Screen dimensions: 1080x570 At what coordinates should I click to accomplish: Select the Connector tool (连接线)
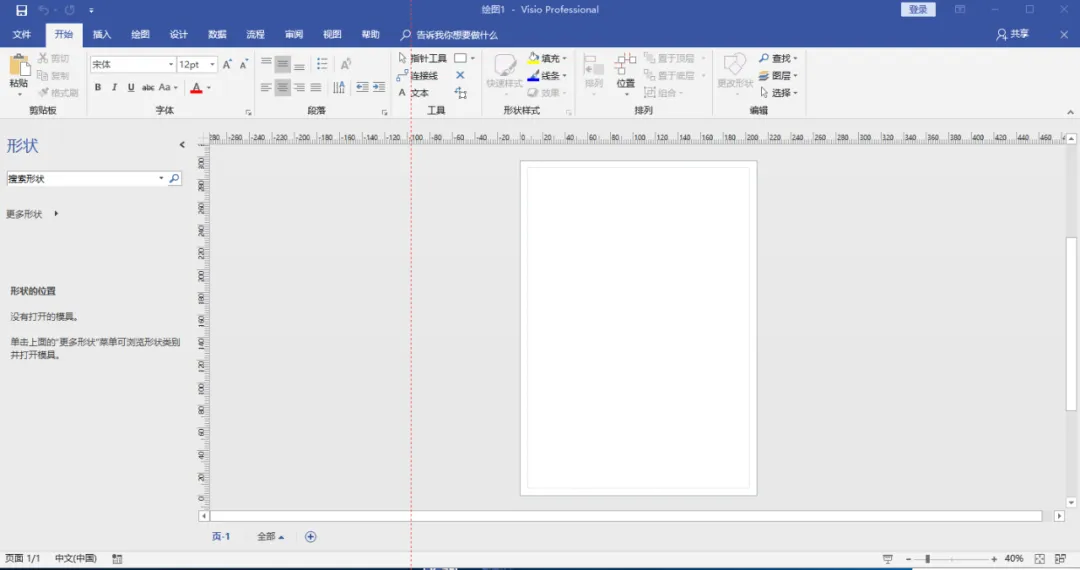(x=417, y=76)
